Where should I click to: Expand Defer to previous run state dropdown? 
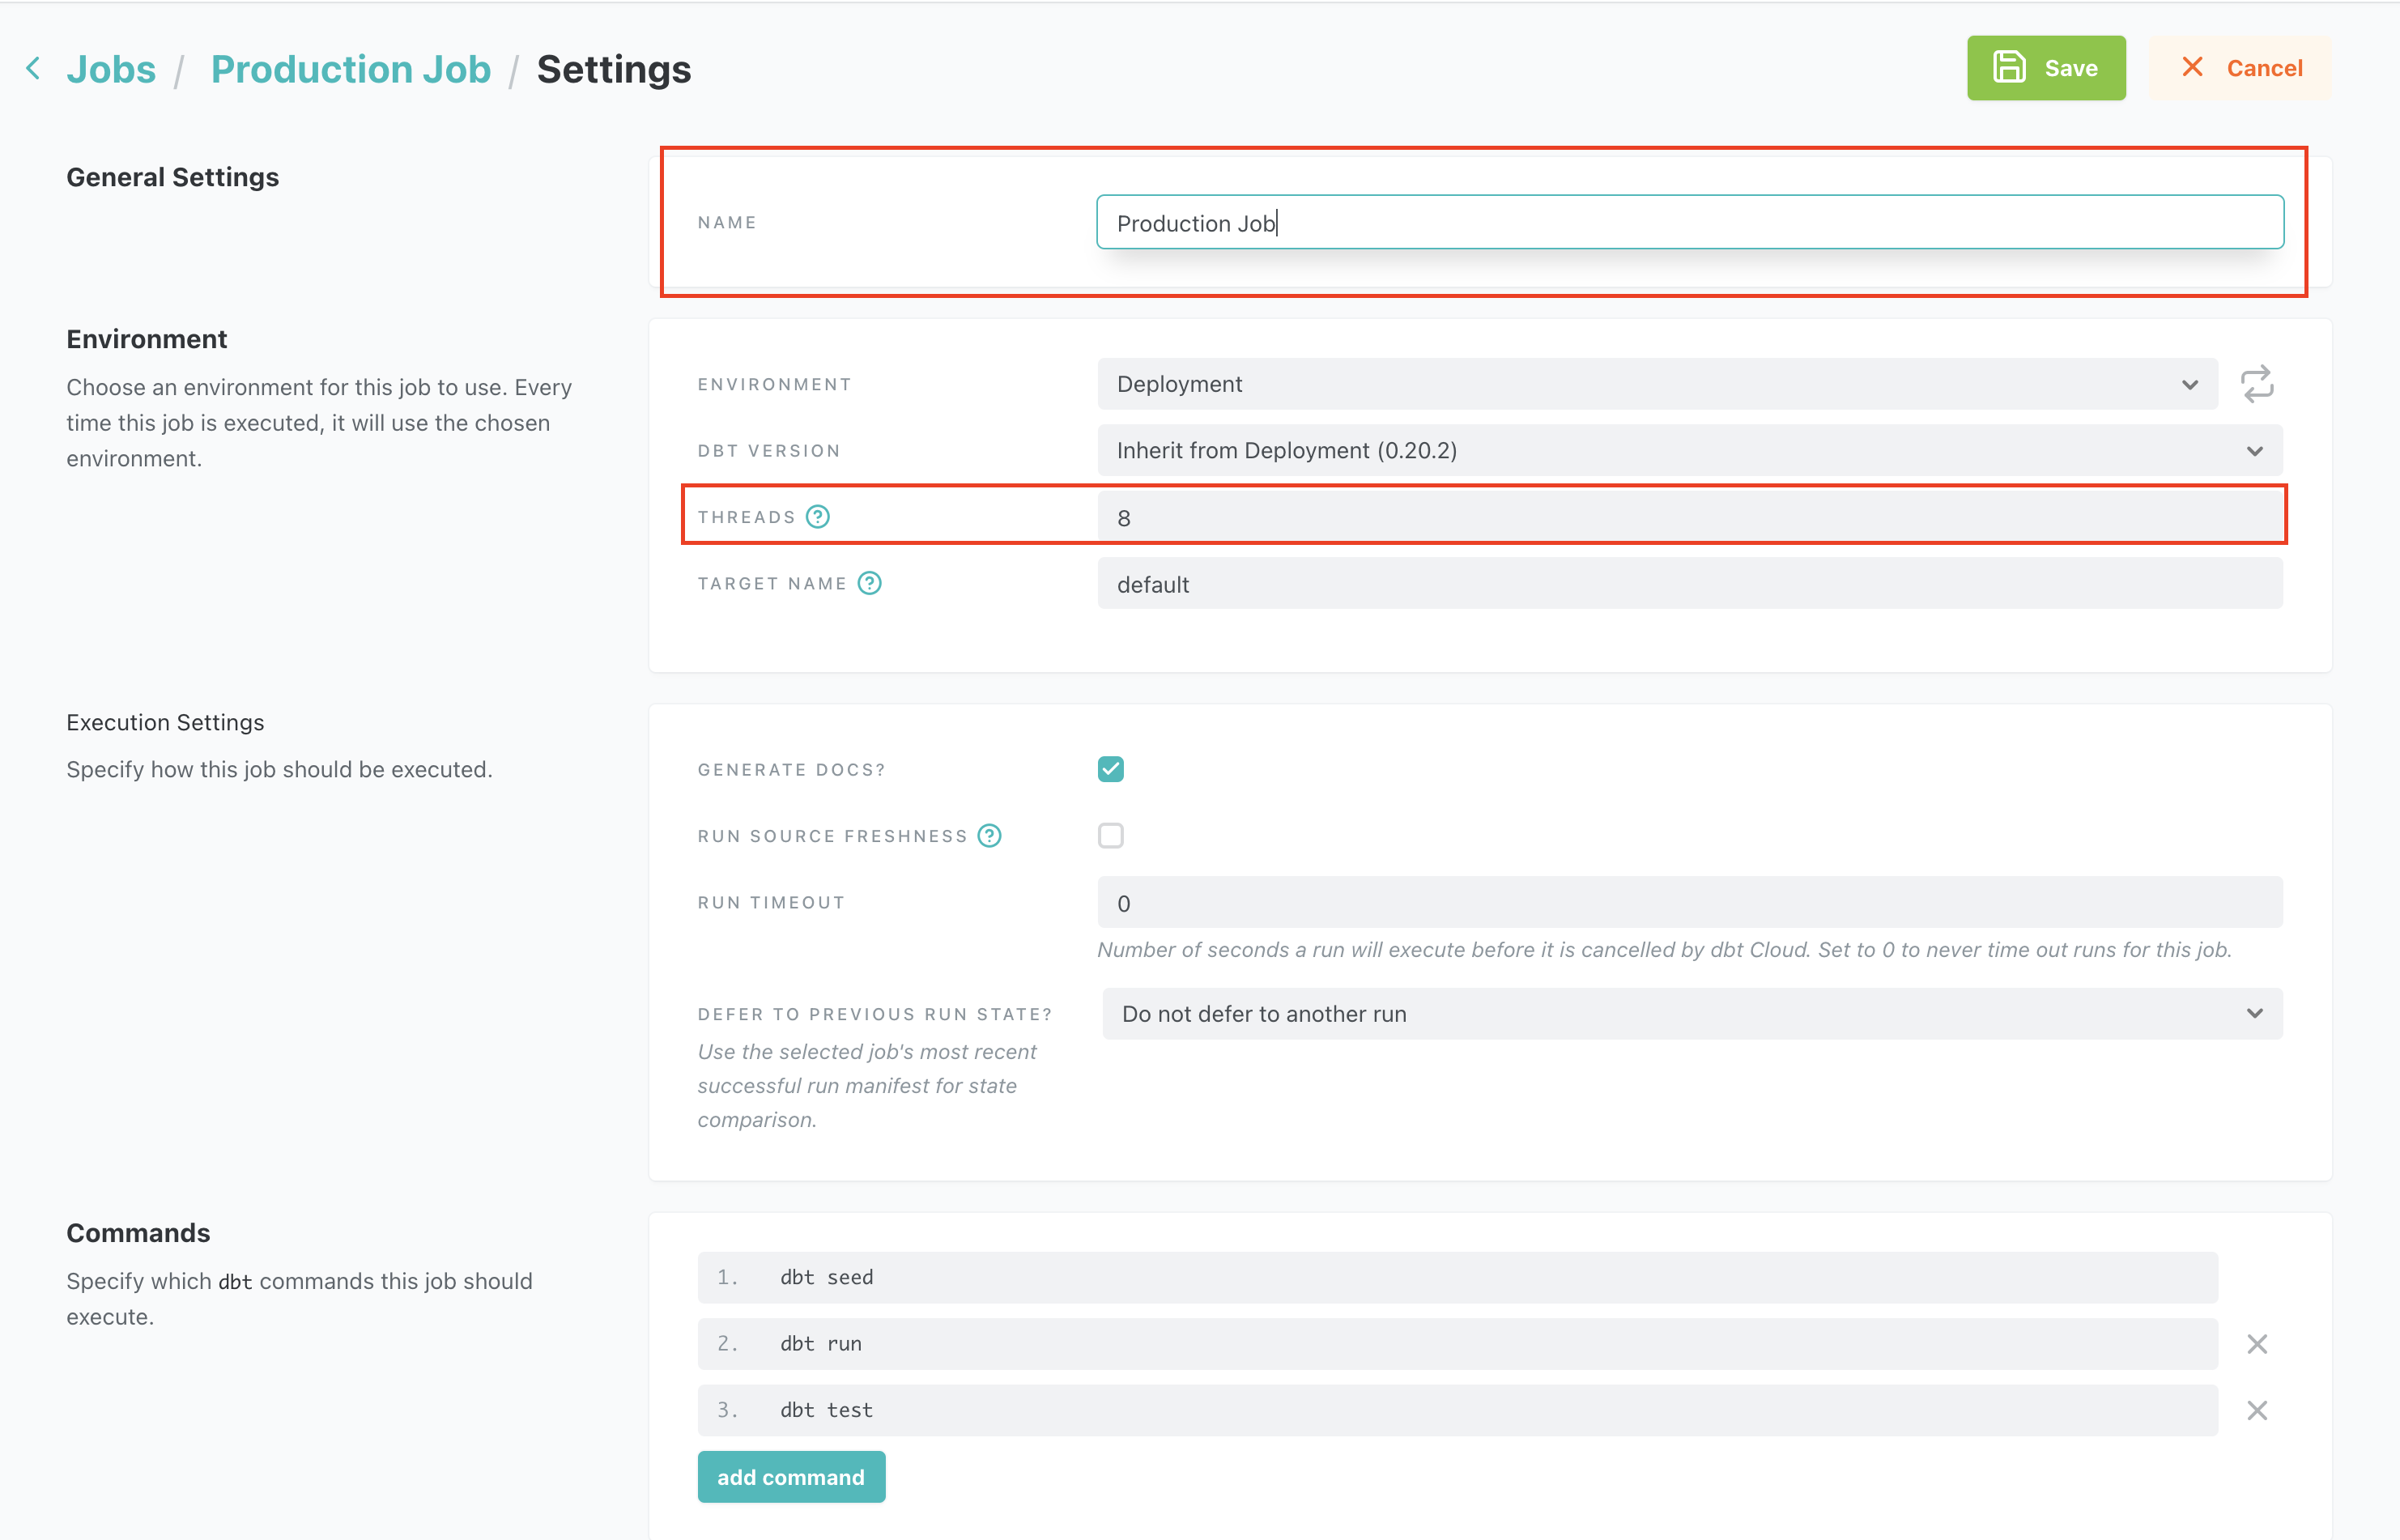pyautogui.click(x=1691, y=1014)
